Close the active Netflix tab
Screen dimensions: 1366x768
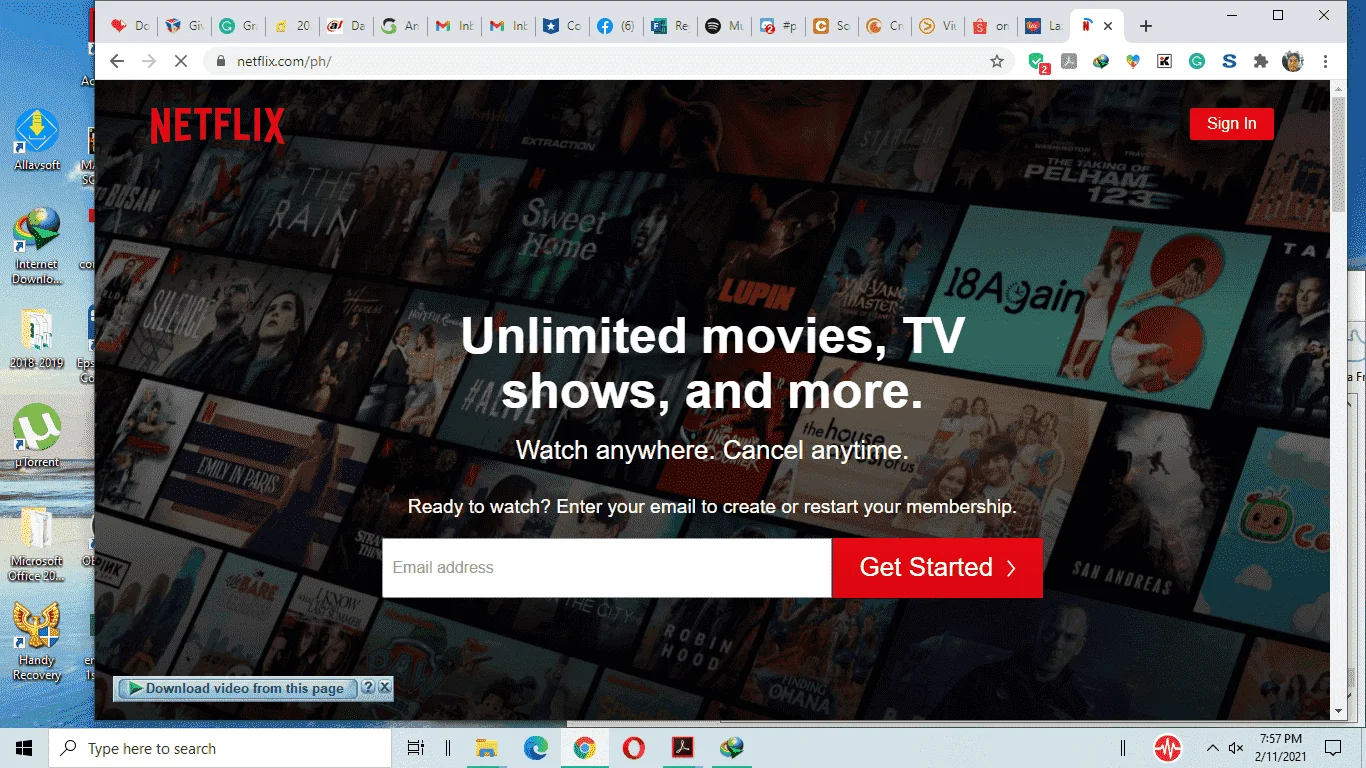(x=1108, y=26)
